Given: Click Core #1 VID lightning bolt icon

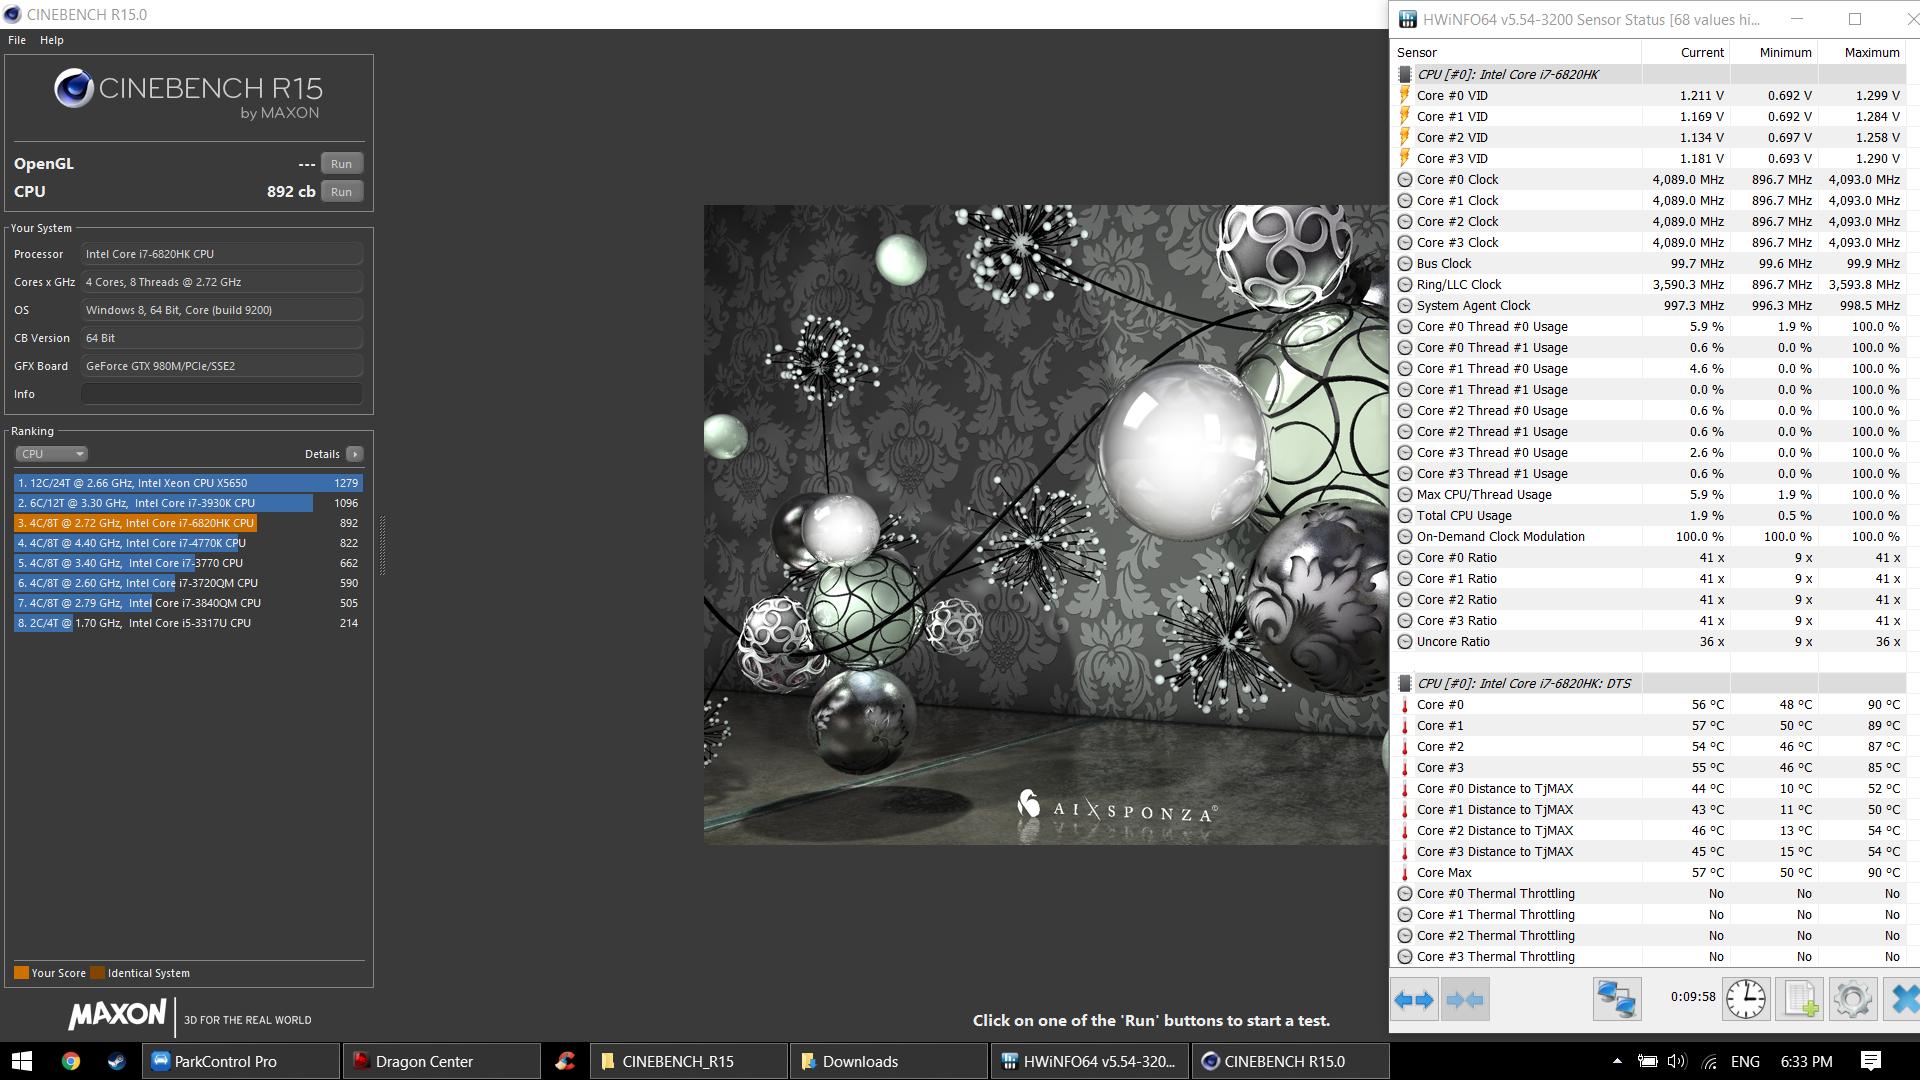Looking at the screenshot, I should coord(1404,116).
